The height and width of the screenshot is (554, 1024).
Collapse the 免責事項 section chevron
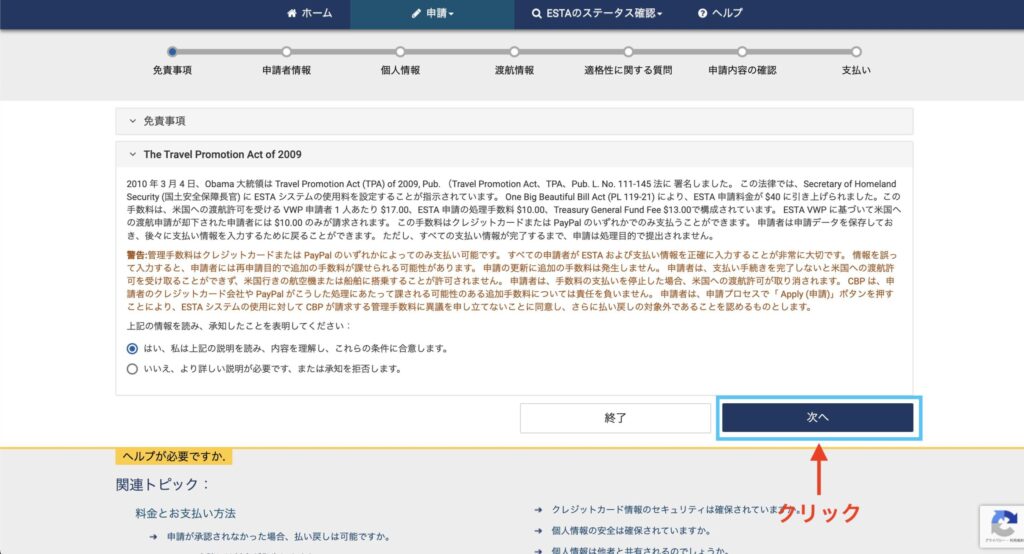[x=132, y=121]
